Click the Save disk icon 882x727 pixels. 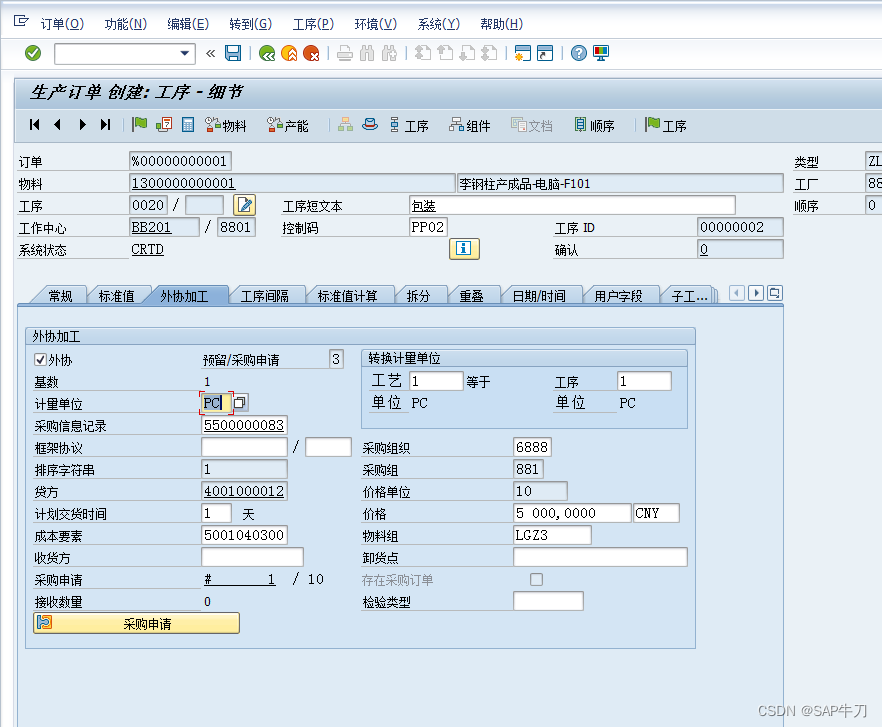233,53
